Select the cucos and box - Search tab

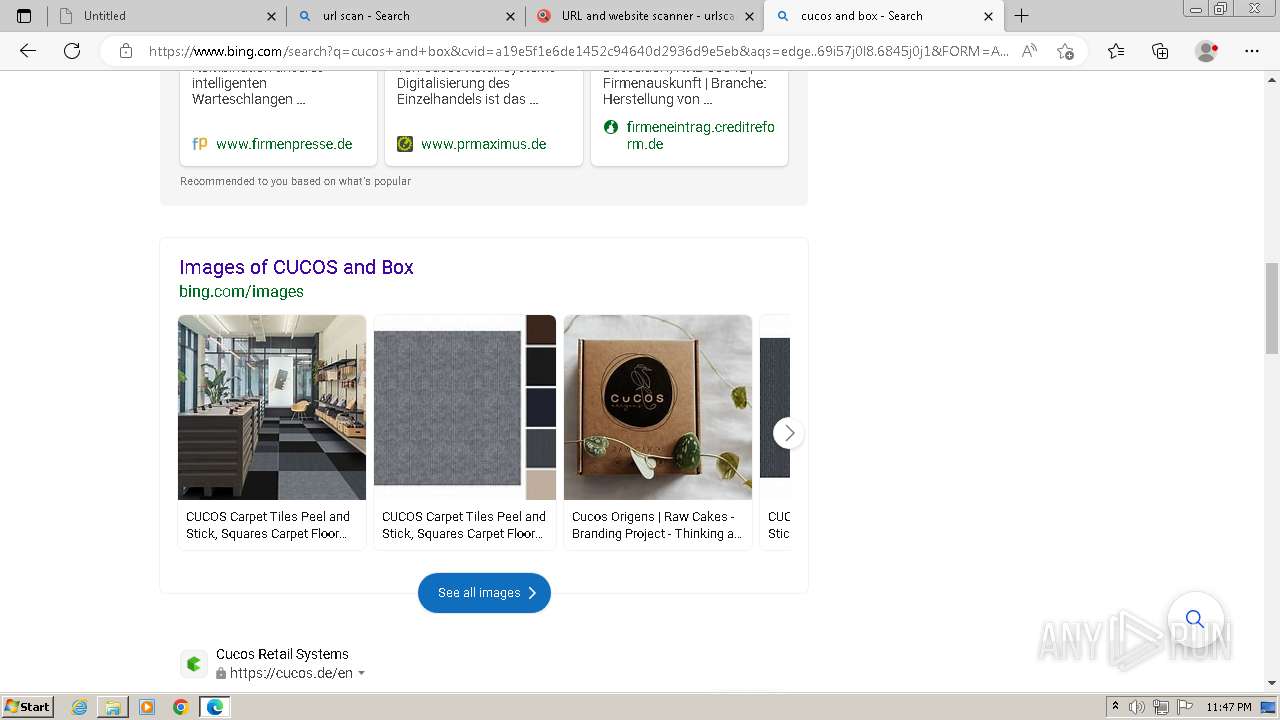884,16
